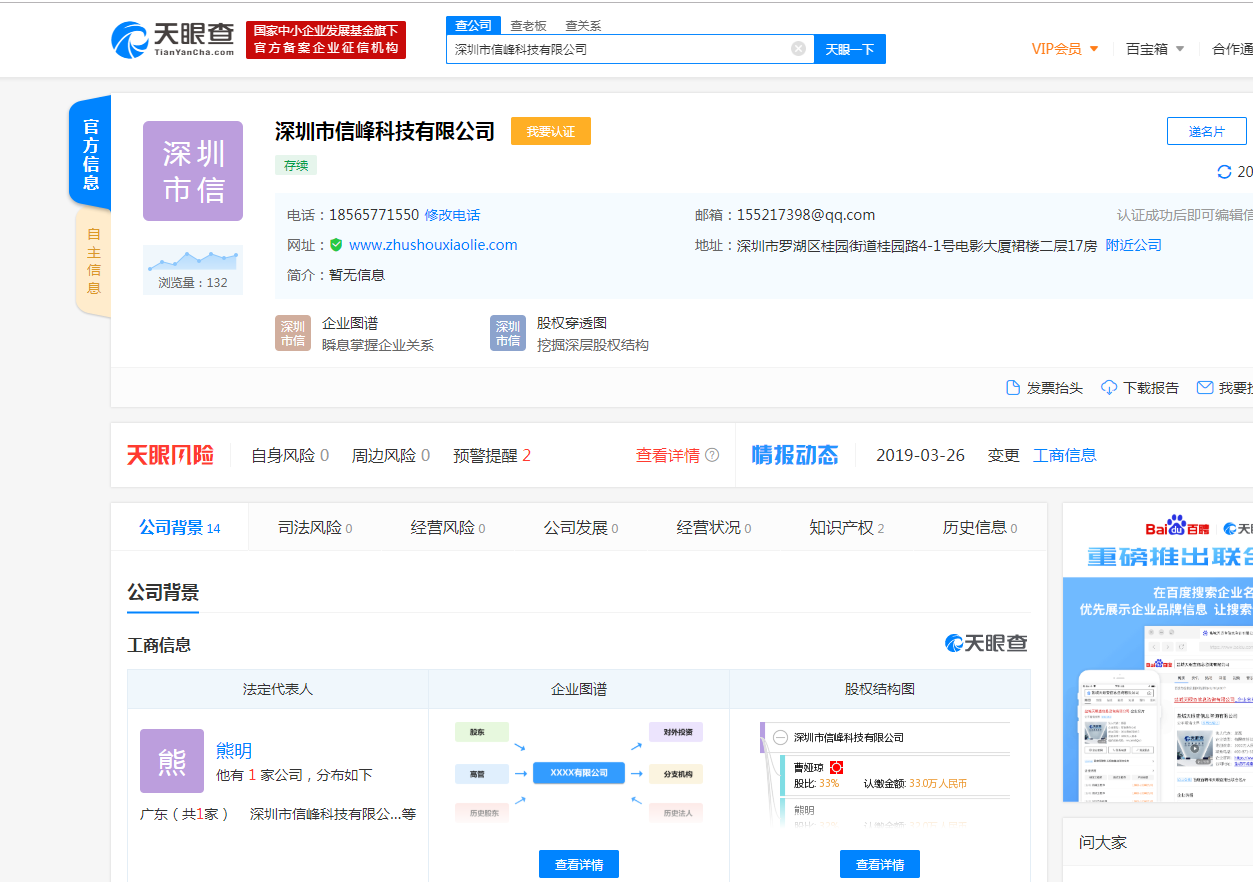Click the refresh icon near company header
The width and height of the screenshot is (1253, 882).
(x=1224, y=172)
